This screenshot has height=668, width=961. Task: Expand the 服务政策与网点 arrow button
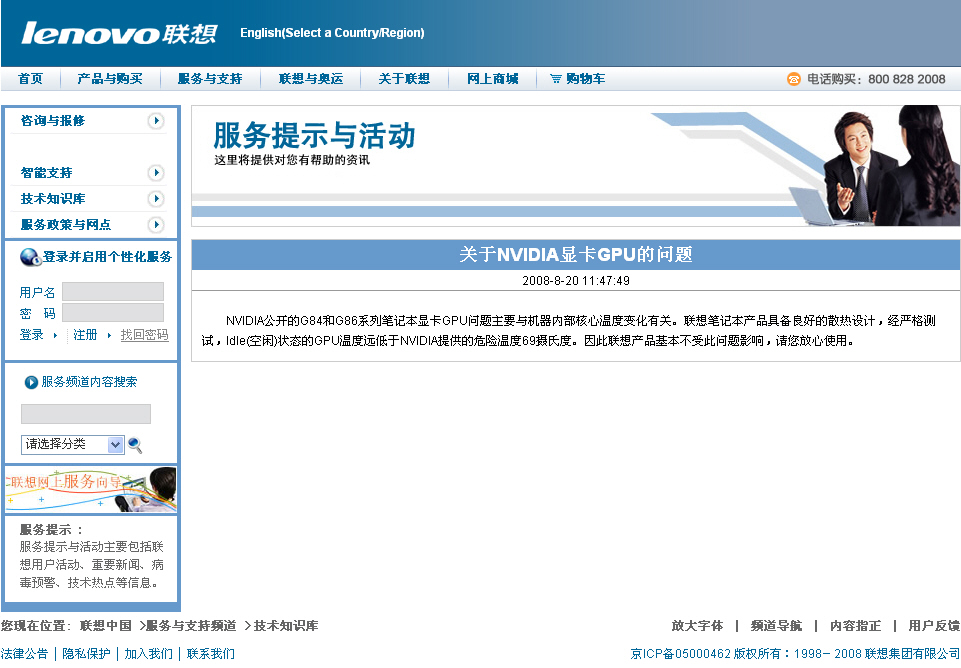tap(156, 224)
